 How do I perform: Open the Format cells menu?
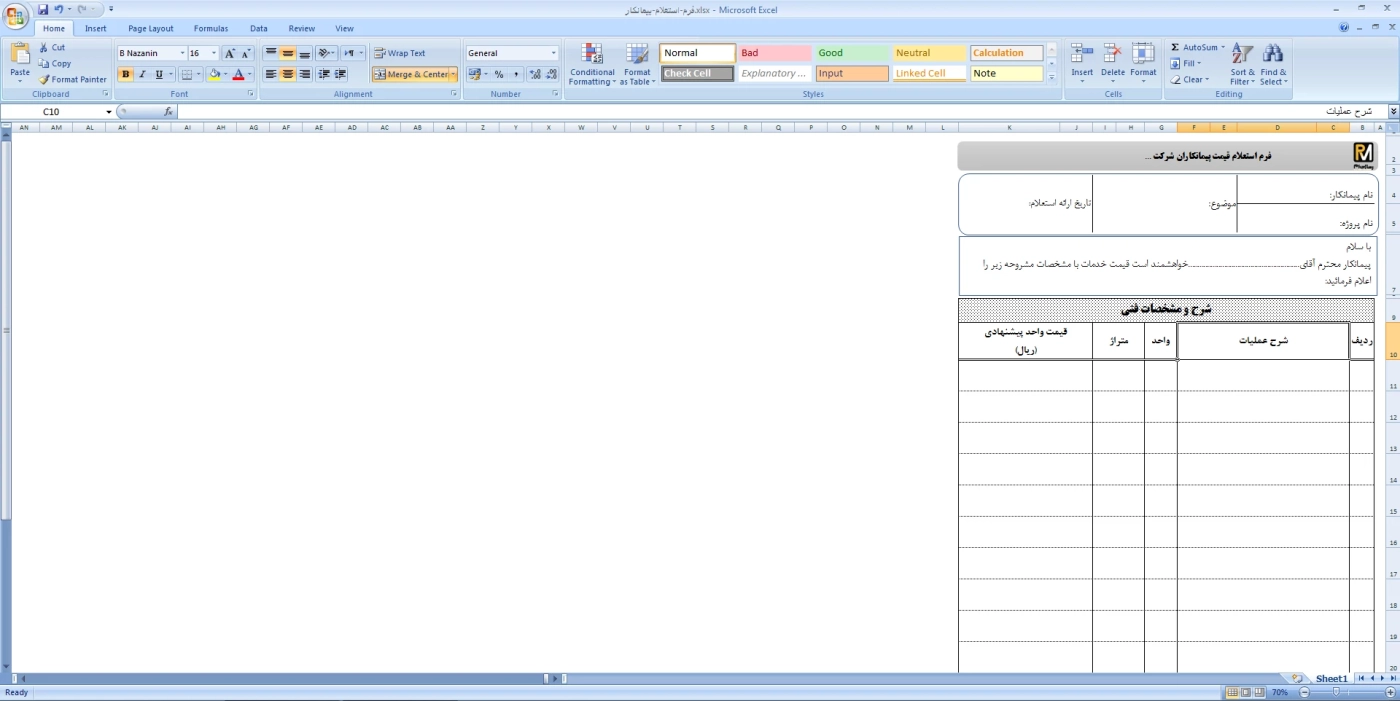1143,64
